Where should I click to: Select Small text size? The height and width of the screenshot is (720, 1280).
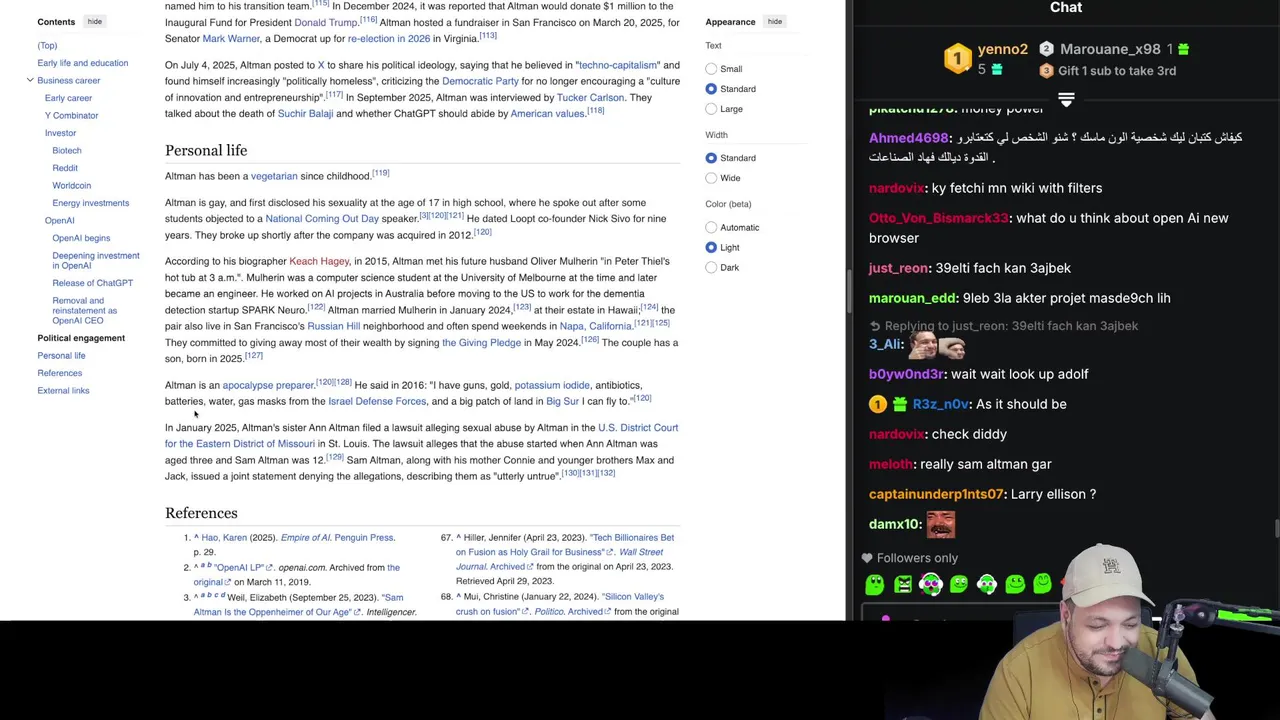click(711, 69)
